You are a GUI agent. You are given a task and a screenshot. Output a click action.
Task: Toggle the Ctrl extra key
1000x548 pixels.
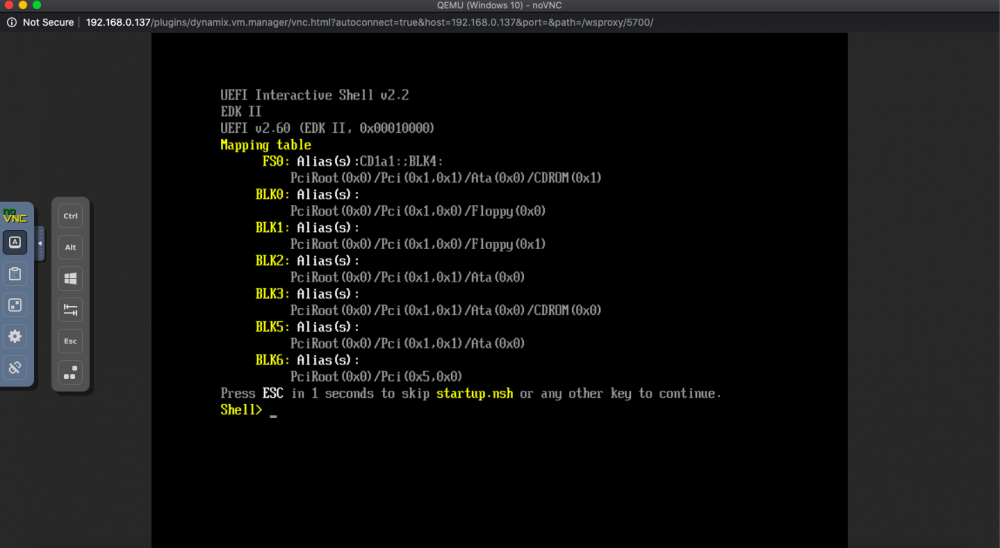click(70, 216)
